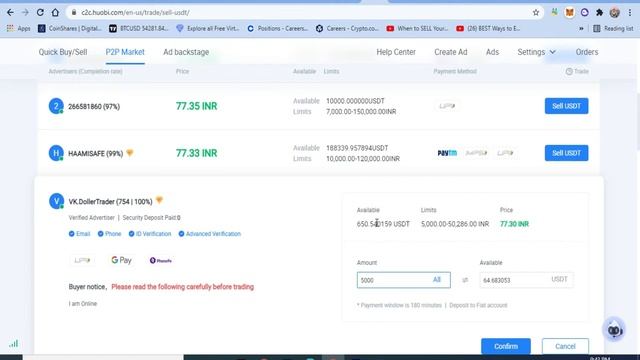Click the page vertical scrollbar
The image size is (640, 360).
[x=637, y=122]
